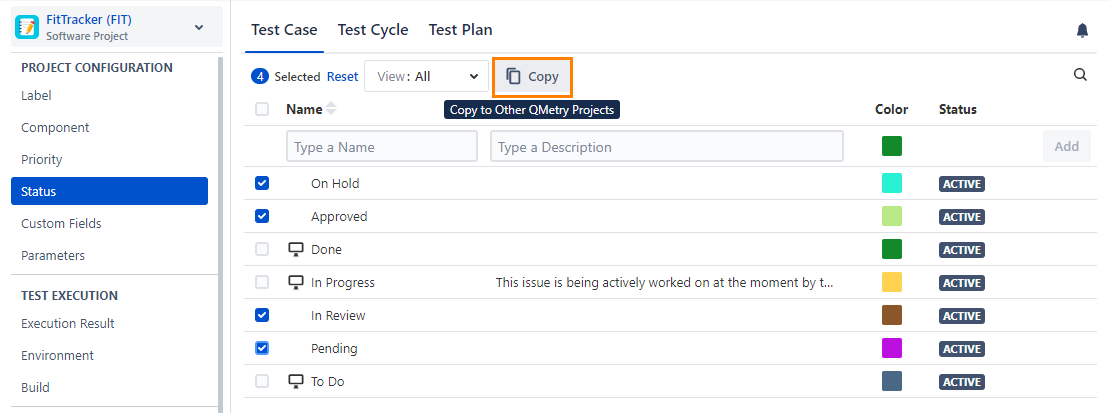Uncheck the Approved checkbox

[x=262, y=216]
